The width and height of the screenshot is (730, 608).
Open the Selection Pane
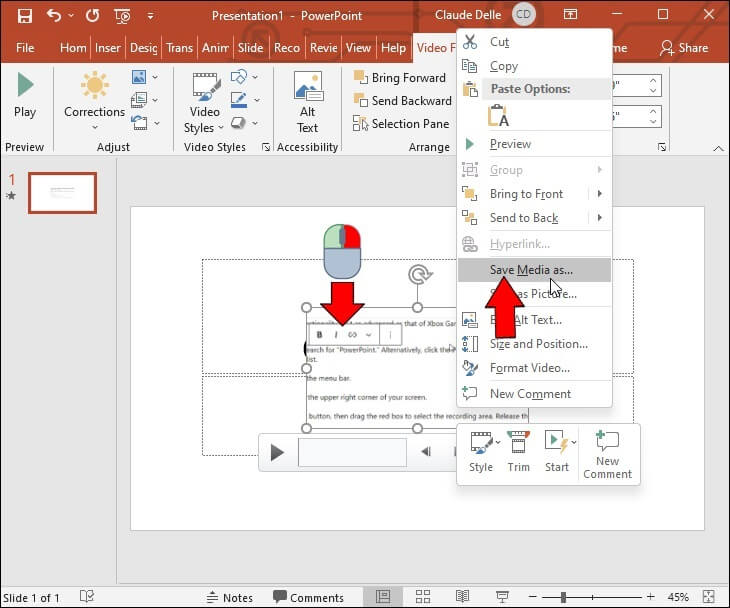pyautogui.click(x=400, y=124)
